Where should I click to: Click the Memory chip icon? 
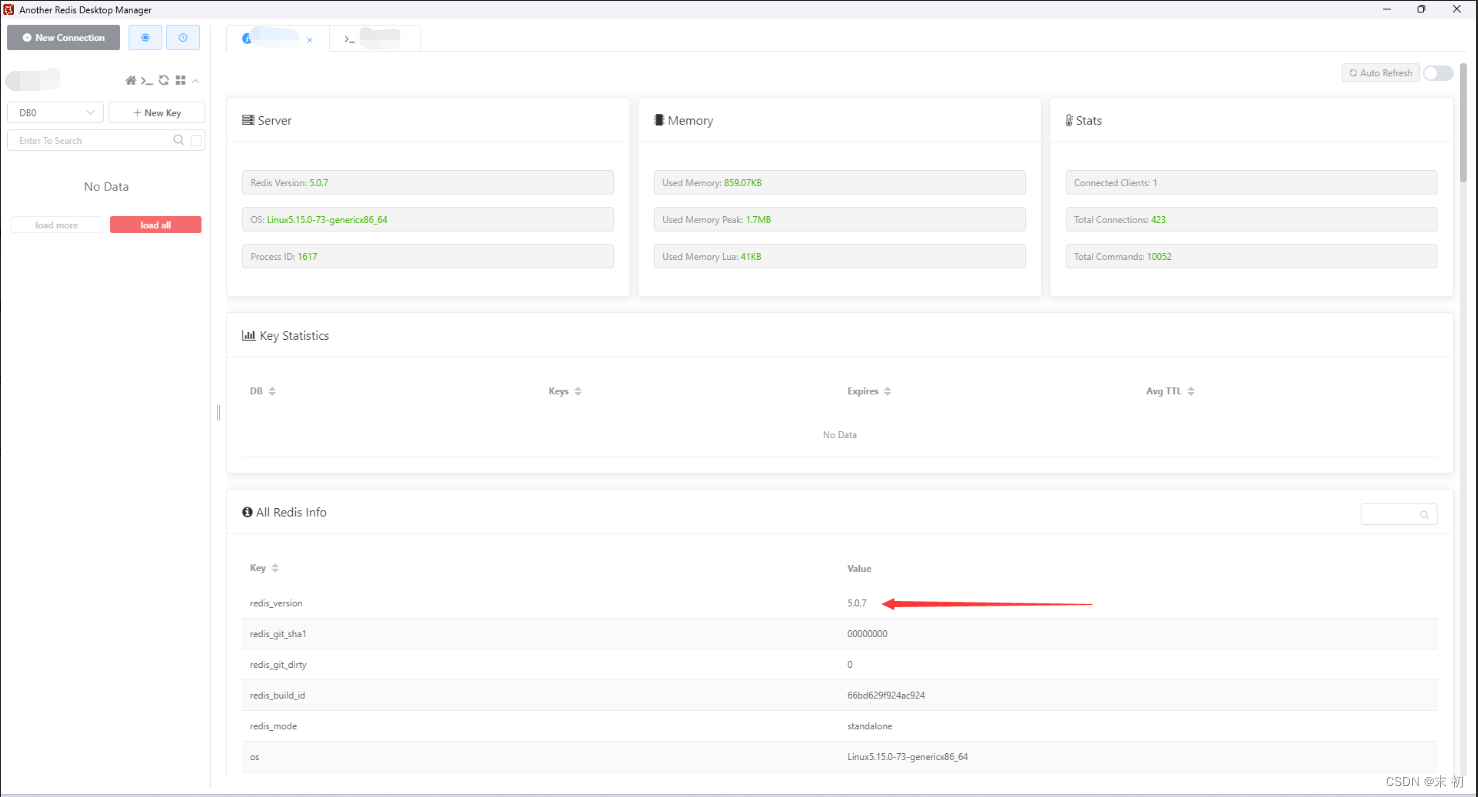tap(658, 120)
